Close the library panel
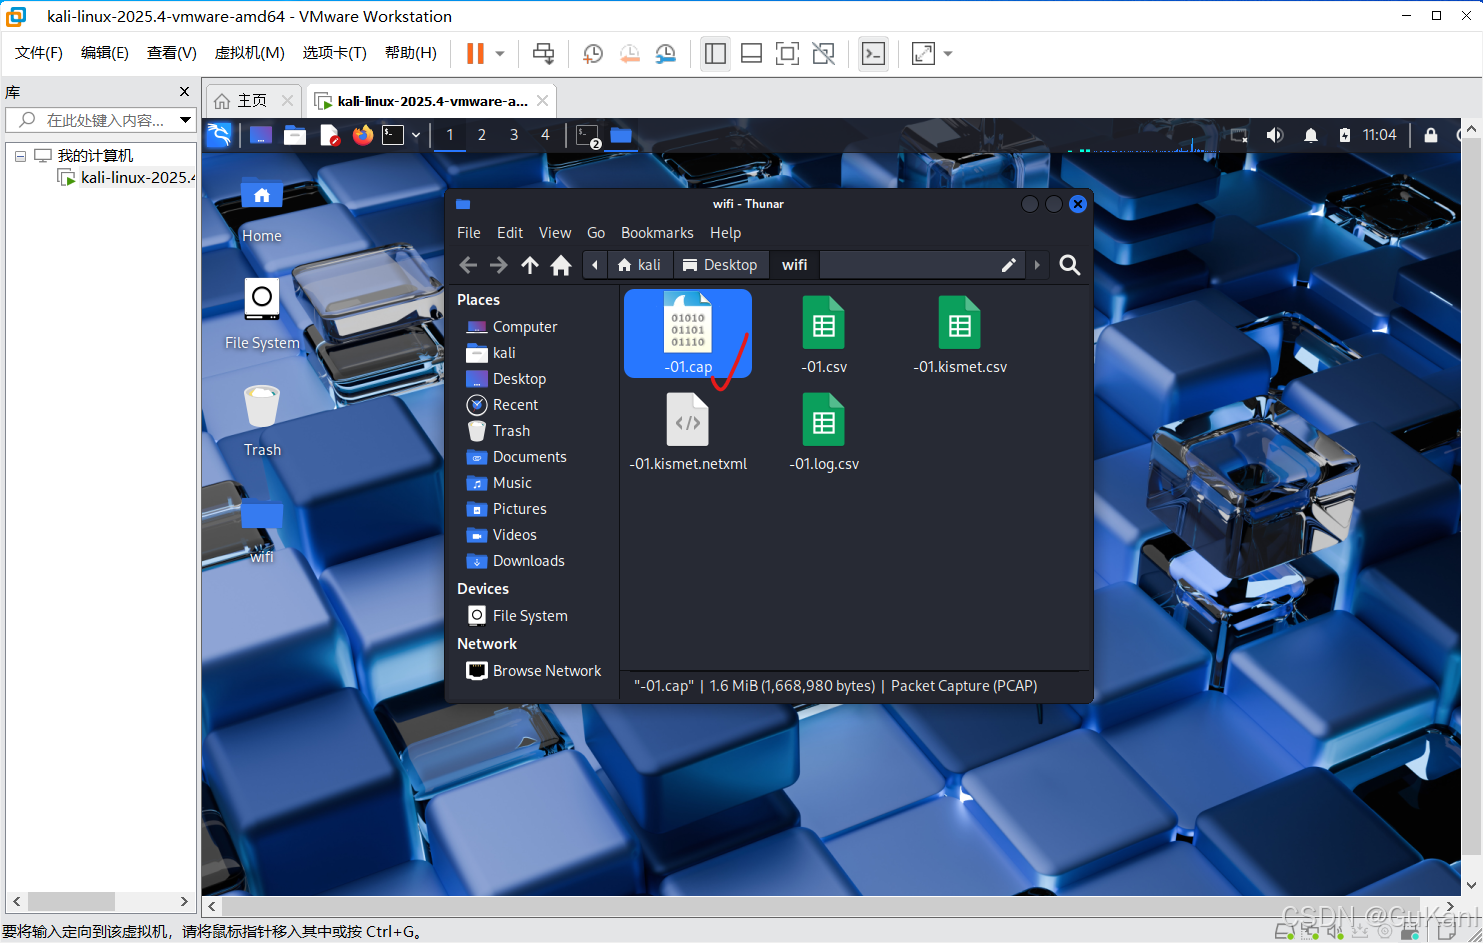The image size is (1483, 943). pyautogui.click(x=184, y=92)
